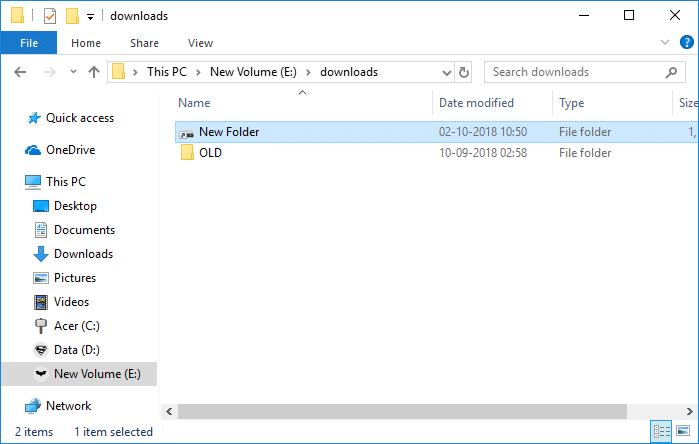Open the recent locations dropdown
Image resolution: width=699 pixels, height=444 pixels.
(x=73, y=71)
